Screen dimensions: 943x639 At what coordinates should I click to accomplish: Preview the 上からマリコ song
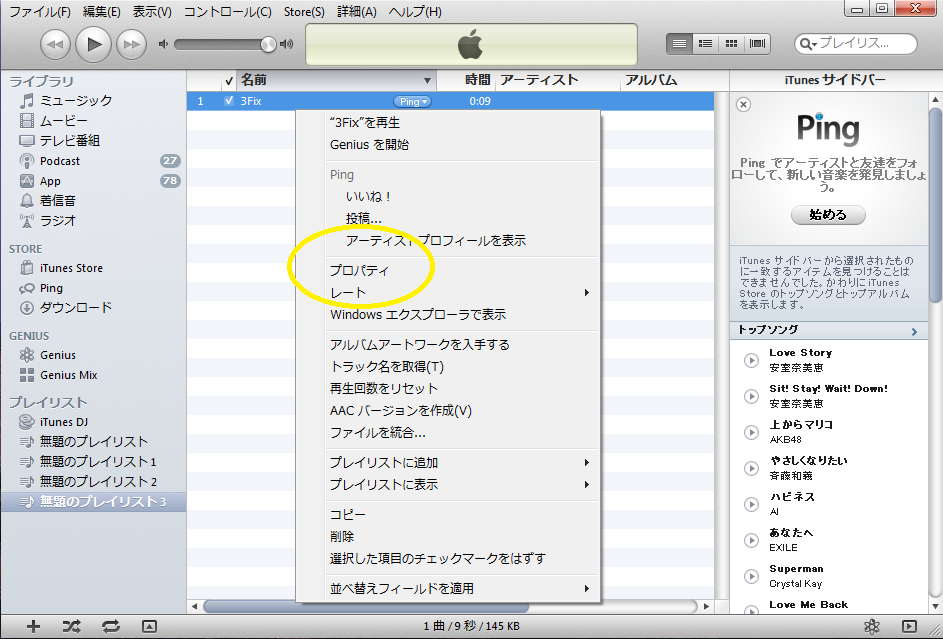[751, 432]
